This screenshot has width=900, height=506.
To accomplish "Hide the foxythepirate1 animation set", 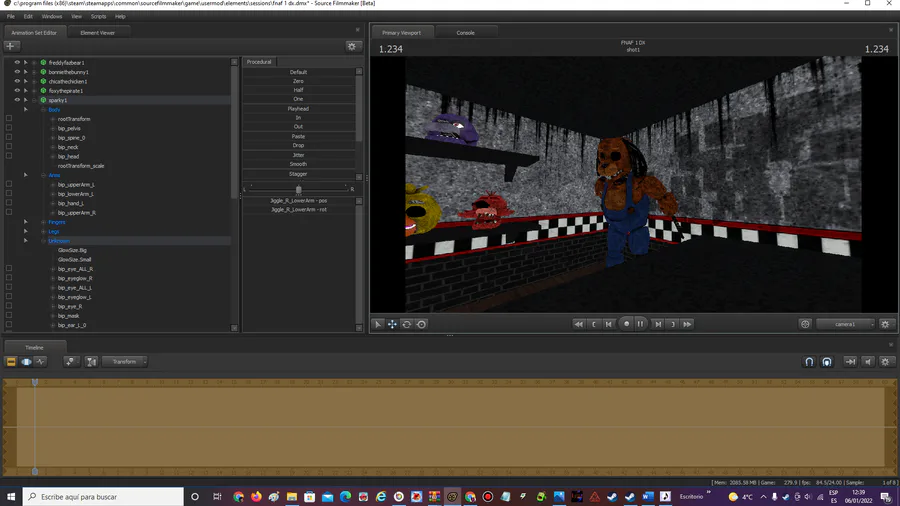I will coord(17,91).
